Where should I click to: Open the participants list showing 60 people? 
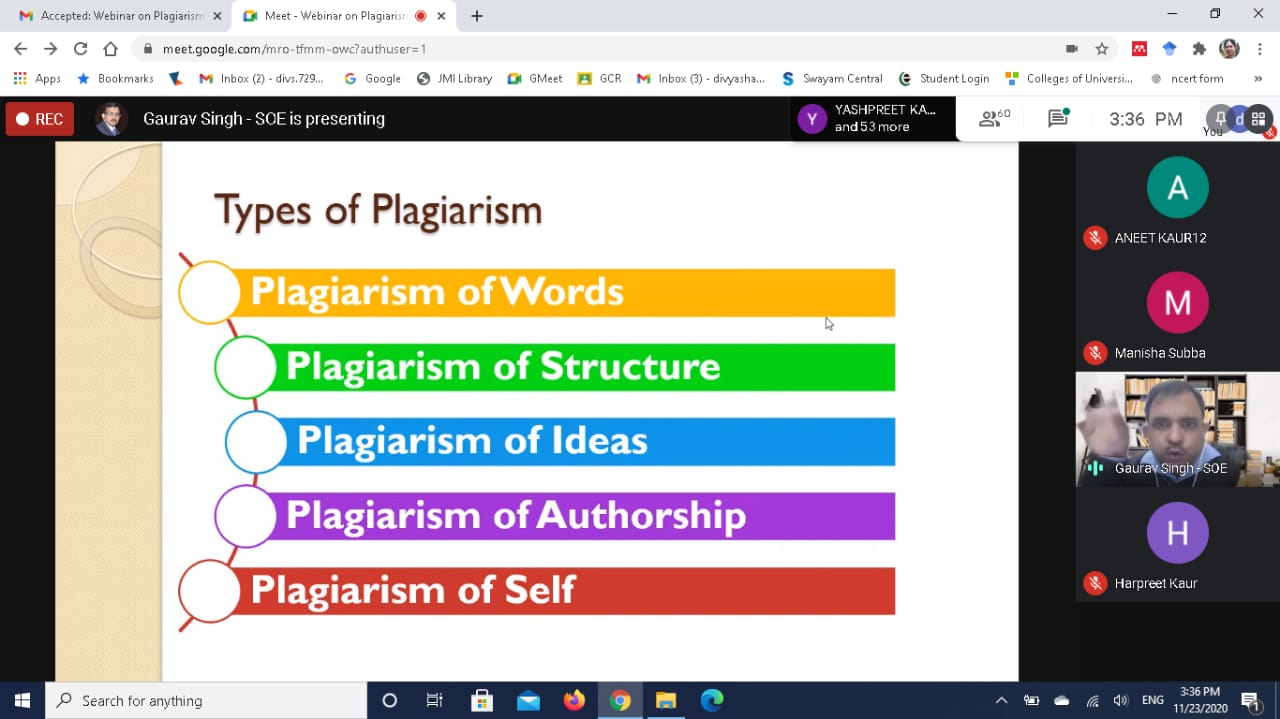point(994,119)
